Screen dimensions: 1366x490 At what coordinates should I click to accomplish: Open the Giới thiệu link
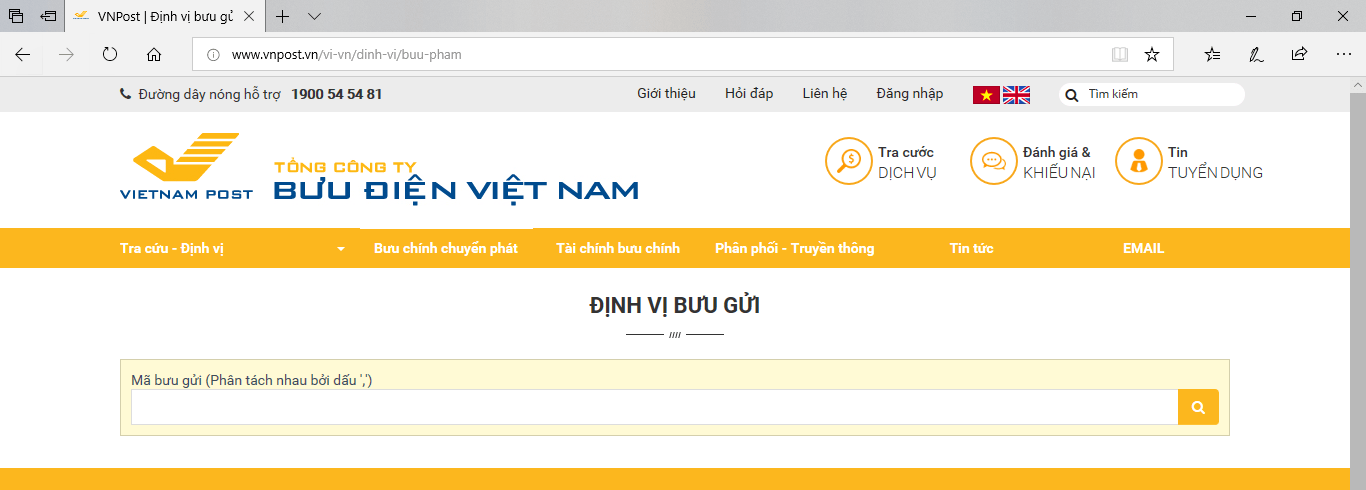click(666, 93)
